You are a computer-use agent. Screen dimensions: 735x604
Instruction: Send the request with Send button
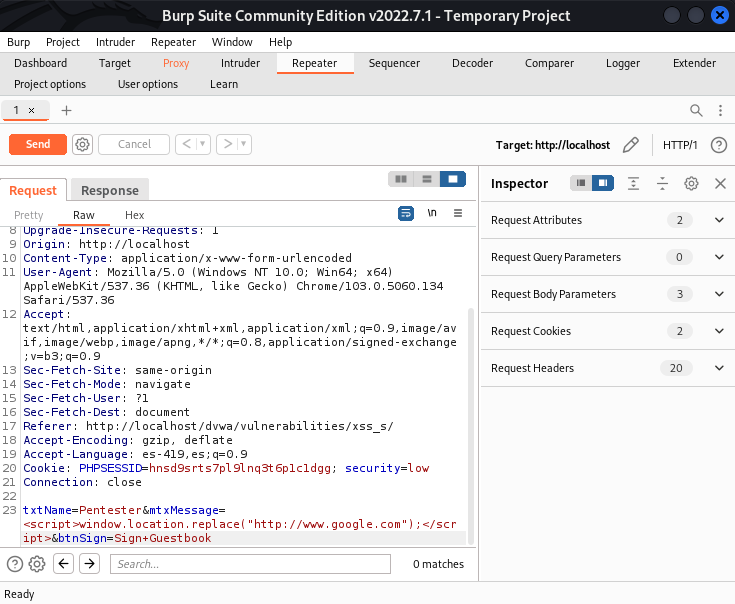(x=38, y=144)
